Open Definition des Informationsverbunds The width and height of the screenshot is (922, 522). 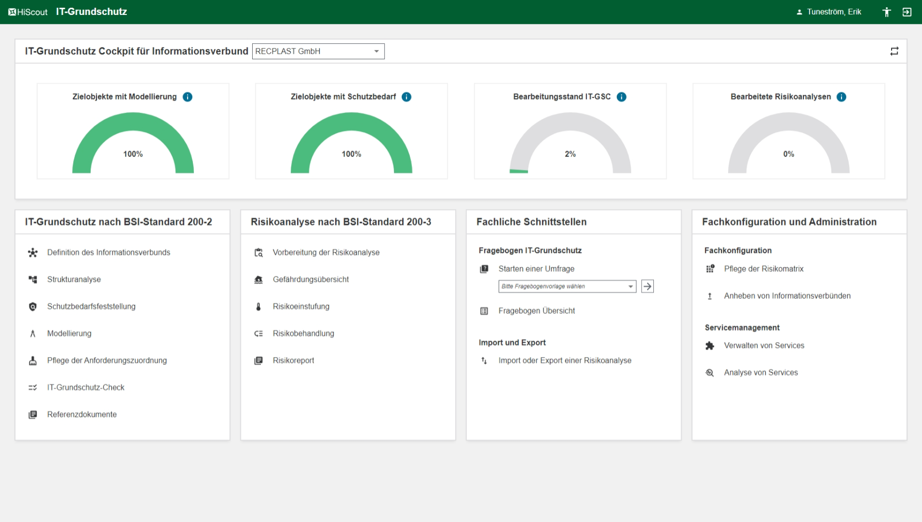tap(109, 253)
